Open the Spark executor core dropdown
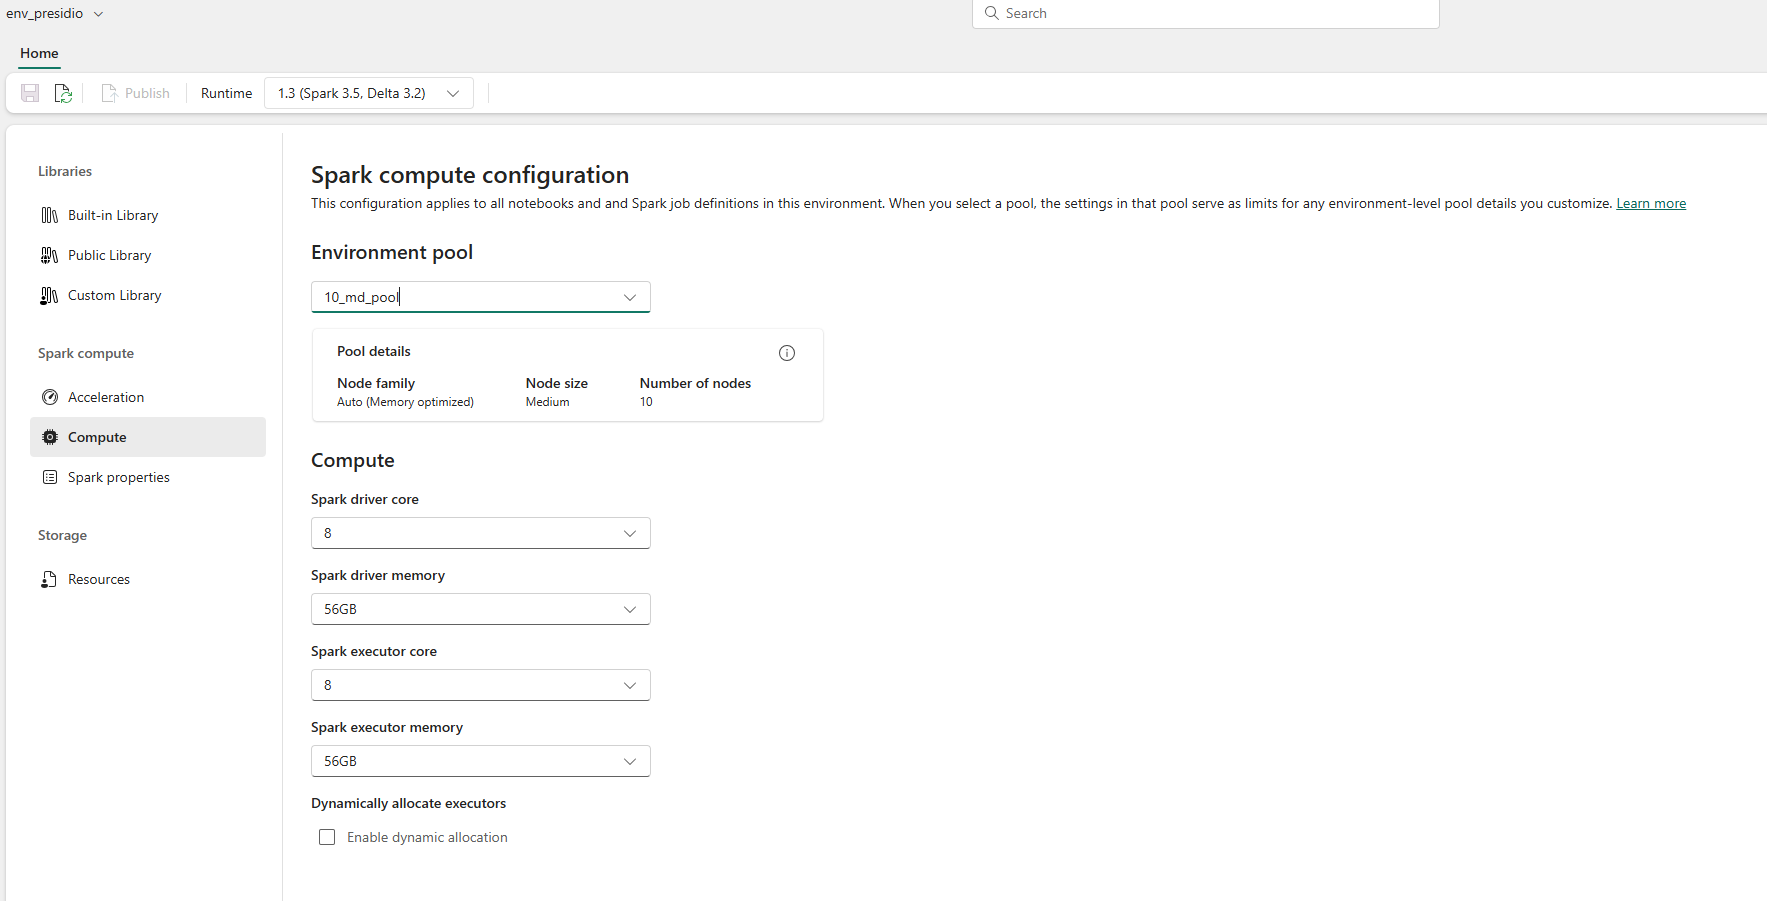Screen dimensions: 1767x901 click(481, 685)
